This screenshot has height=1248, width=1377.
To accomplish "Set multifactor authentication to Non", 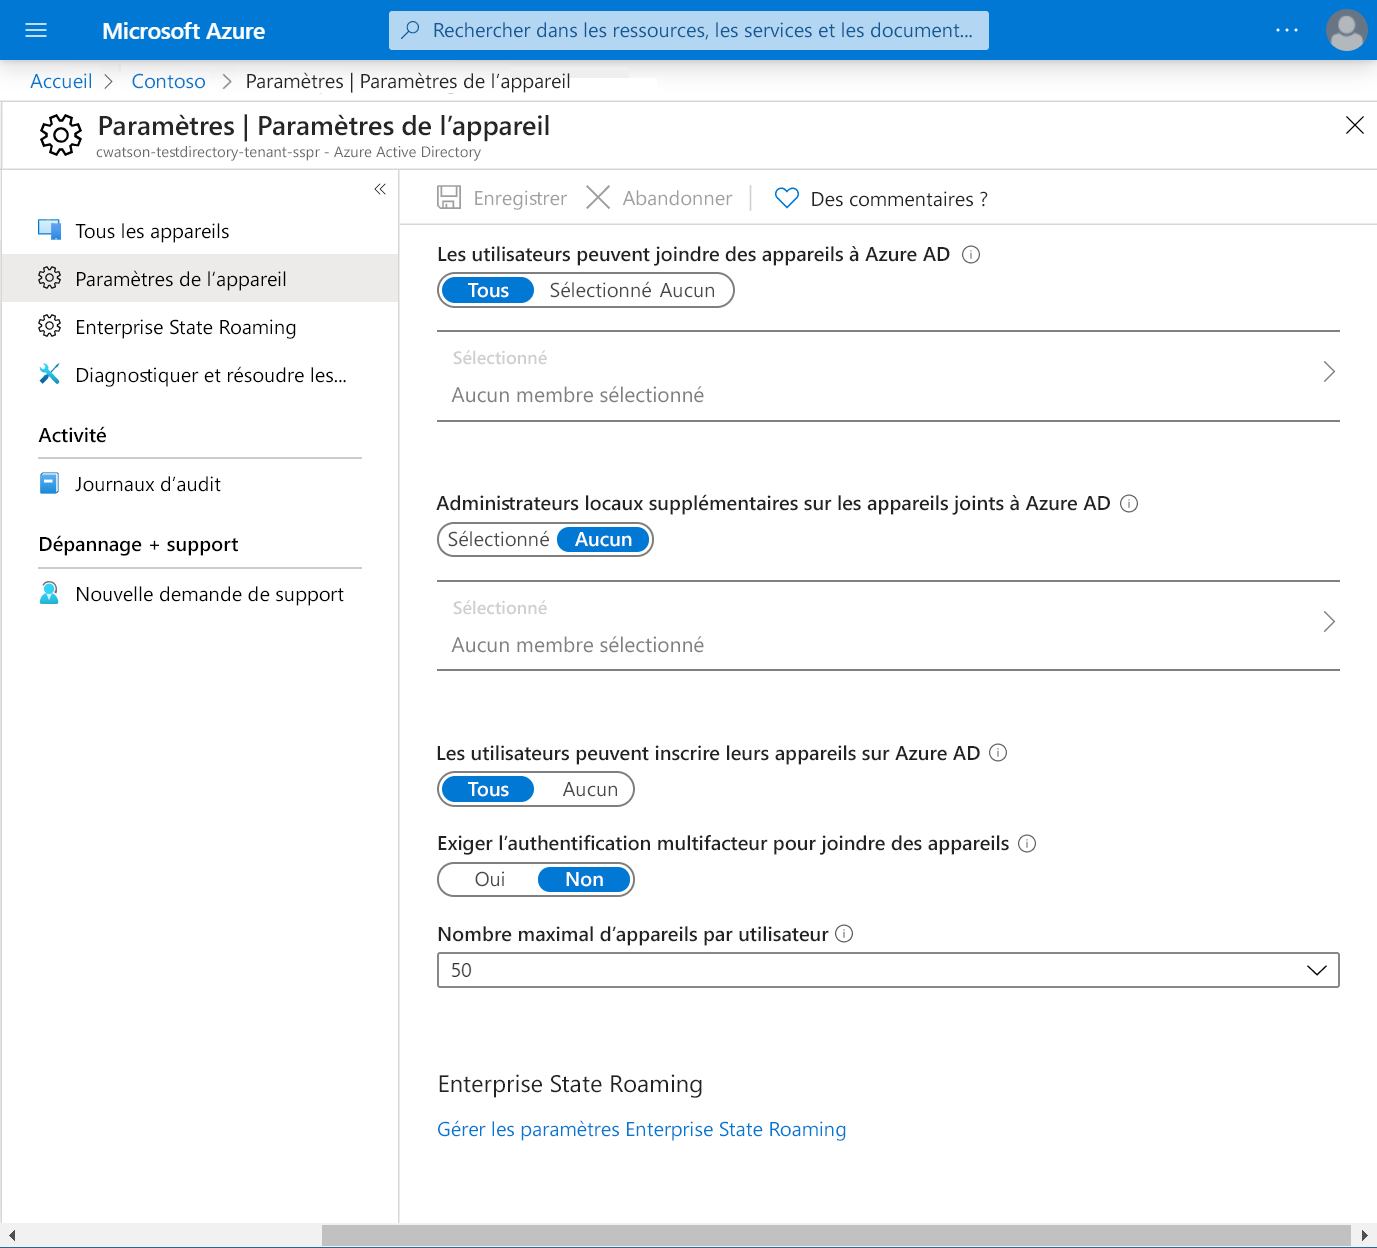I will click(x=584, y=879).
